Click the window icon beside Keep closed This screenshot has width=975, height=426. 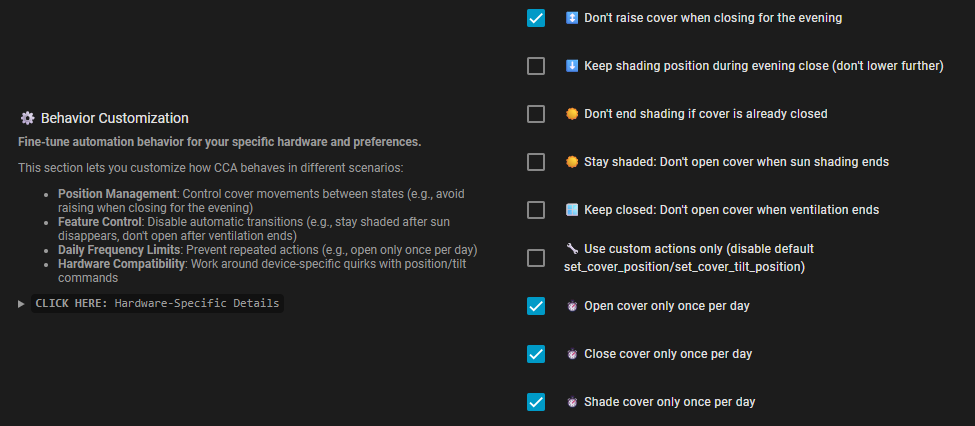coord(572,210)
